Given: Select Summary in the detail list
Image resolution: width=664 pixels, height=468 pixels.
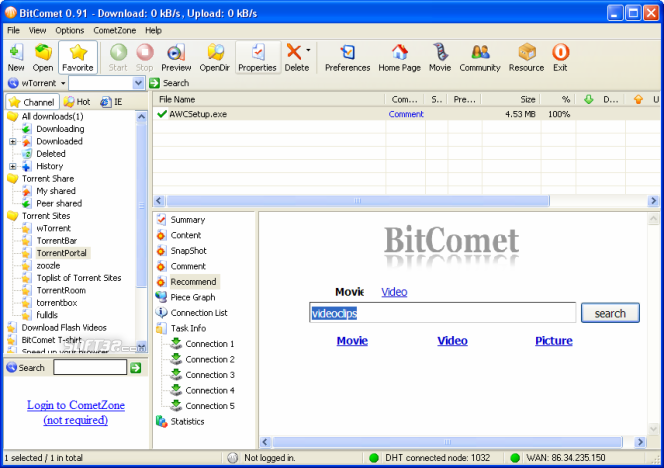Looking at the screenshot, I should pyautogui.click(x=188, y=220).
